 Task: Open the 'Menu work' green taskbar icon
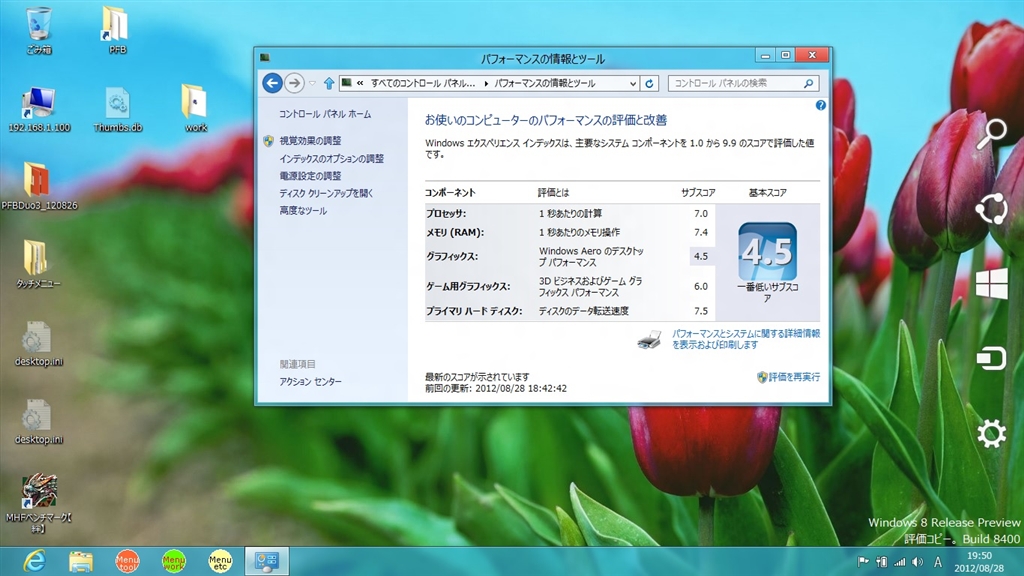[174, 561]
